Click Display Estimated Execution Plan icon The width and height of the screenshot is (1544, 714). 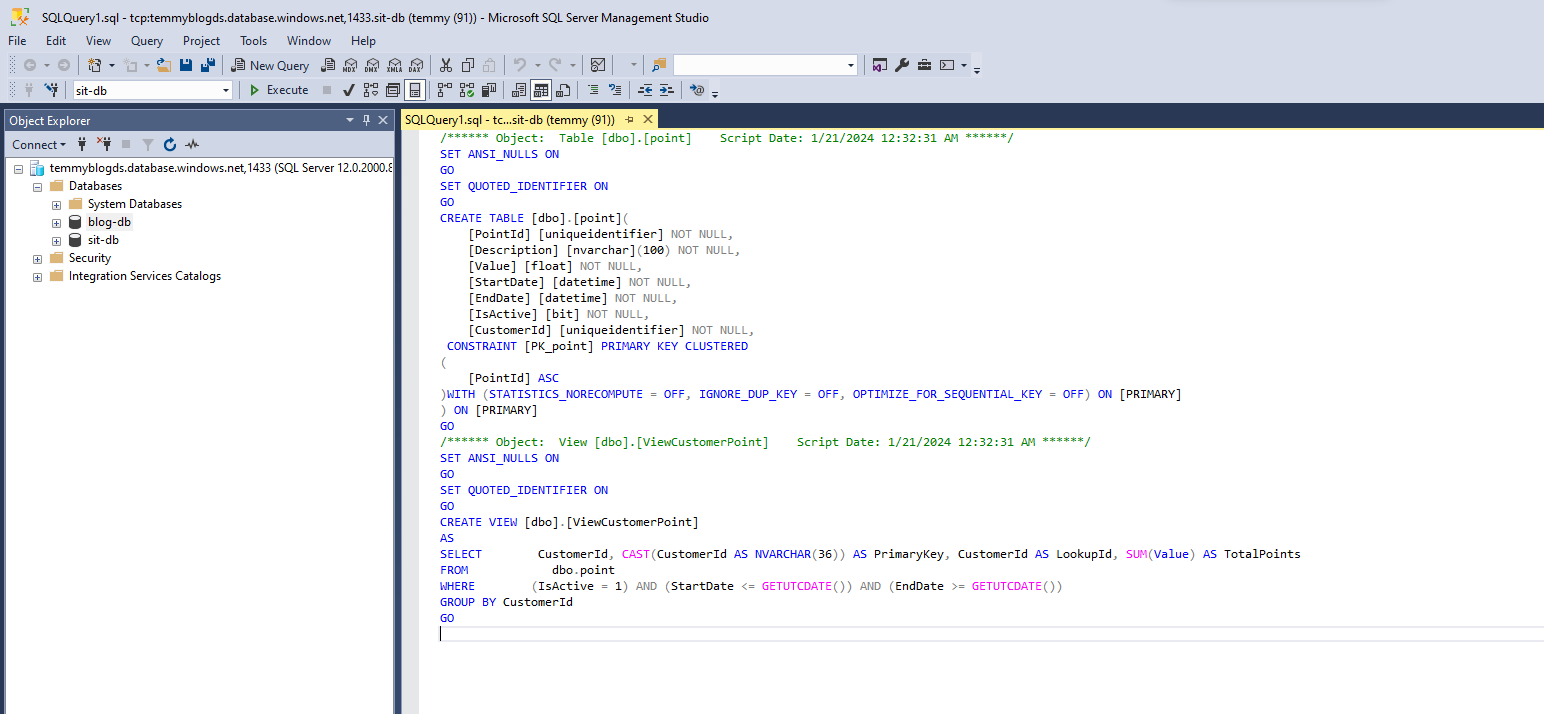[x=371, y=90]
